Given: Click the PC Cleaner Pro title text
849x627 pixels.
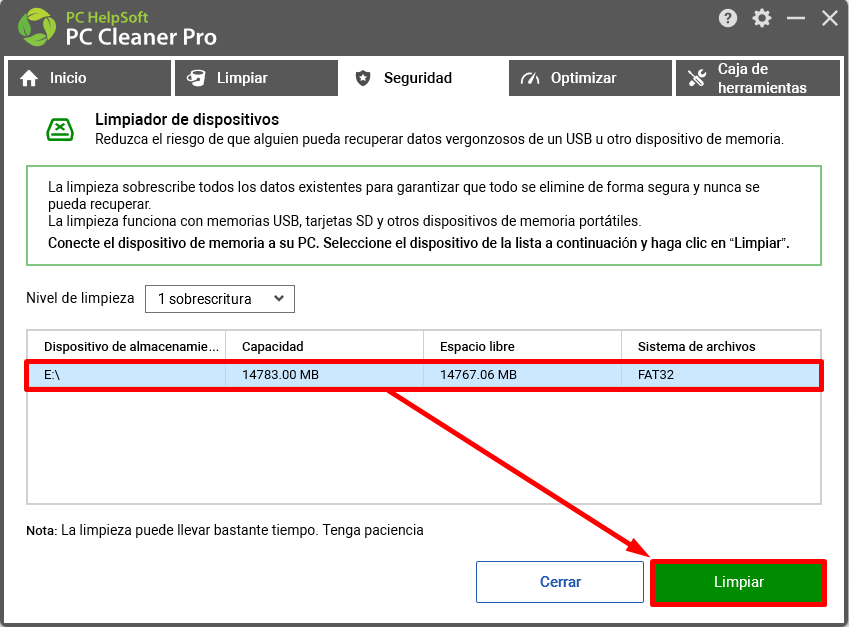Looking at the screenshot, I should tap(141, 37).
